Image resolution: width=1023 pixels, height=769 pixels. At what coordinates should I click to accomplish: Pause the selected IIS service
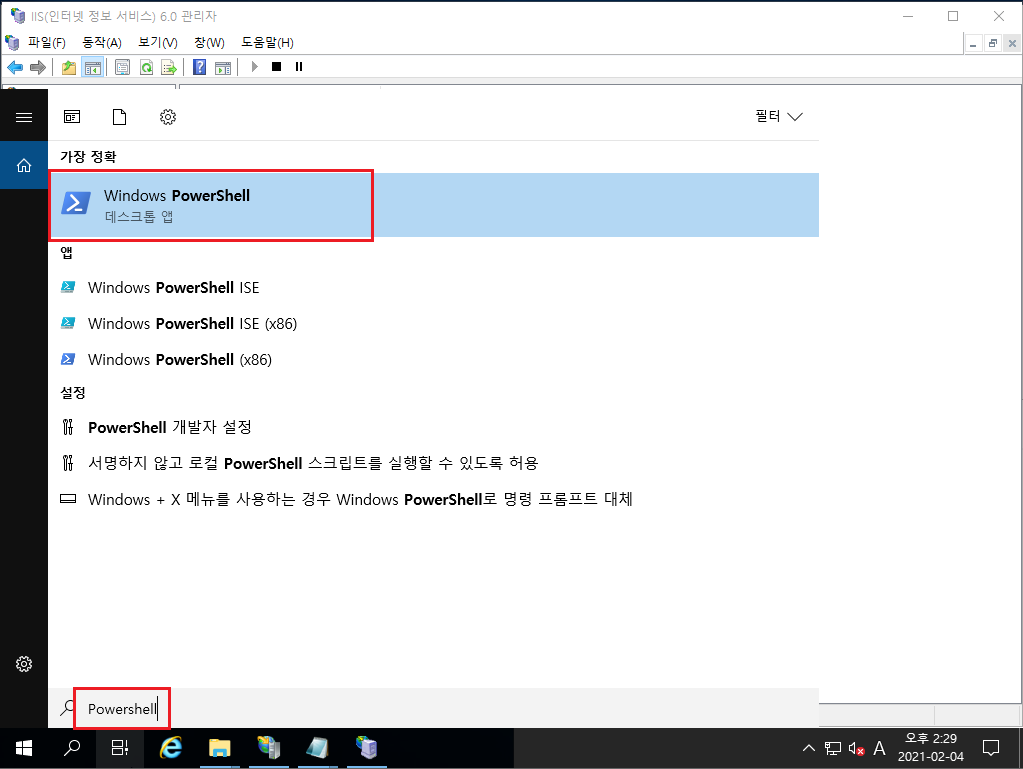coord(299,67)
